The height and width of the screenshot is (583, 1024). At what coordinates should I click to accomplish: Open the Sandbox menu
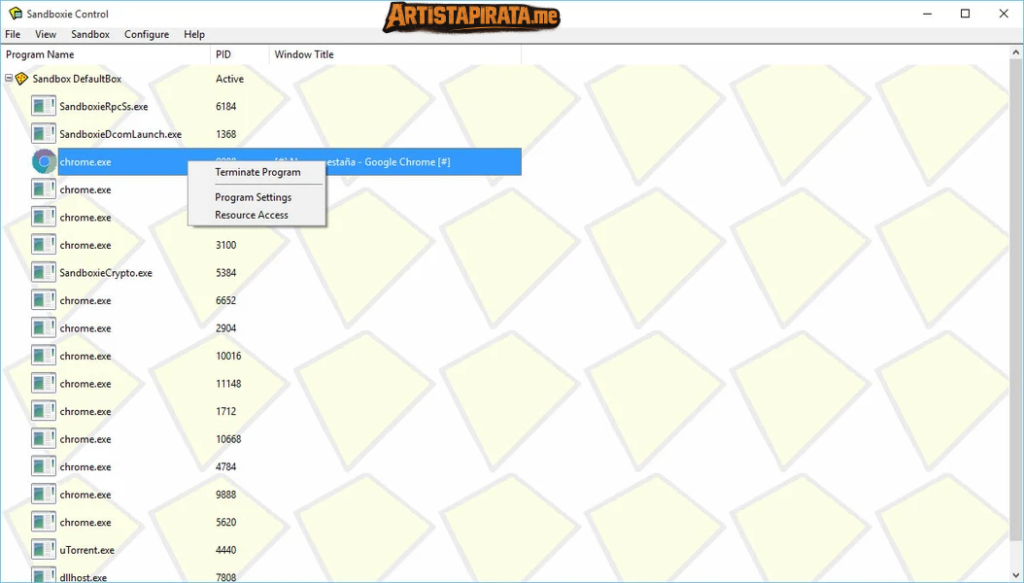tap(90, 34)
